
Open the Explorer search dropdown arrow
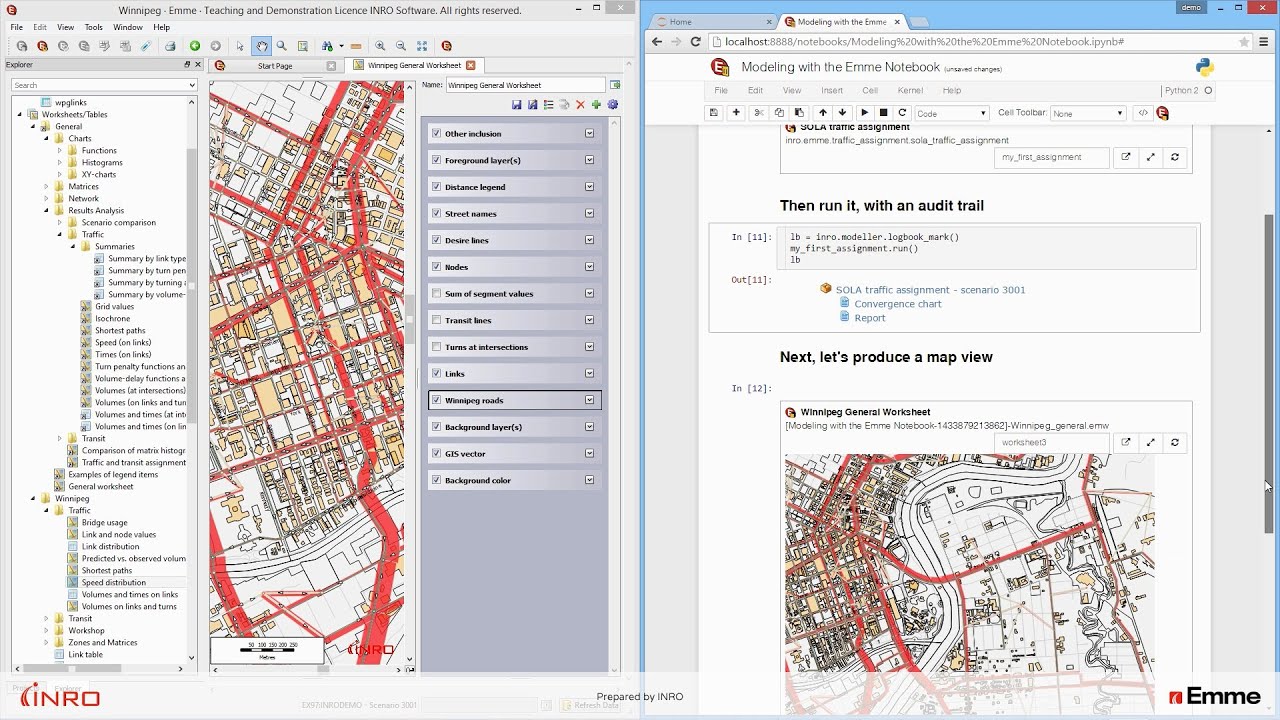point(192,85)
